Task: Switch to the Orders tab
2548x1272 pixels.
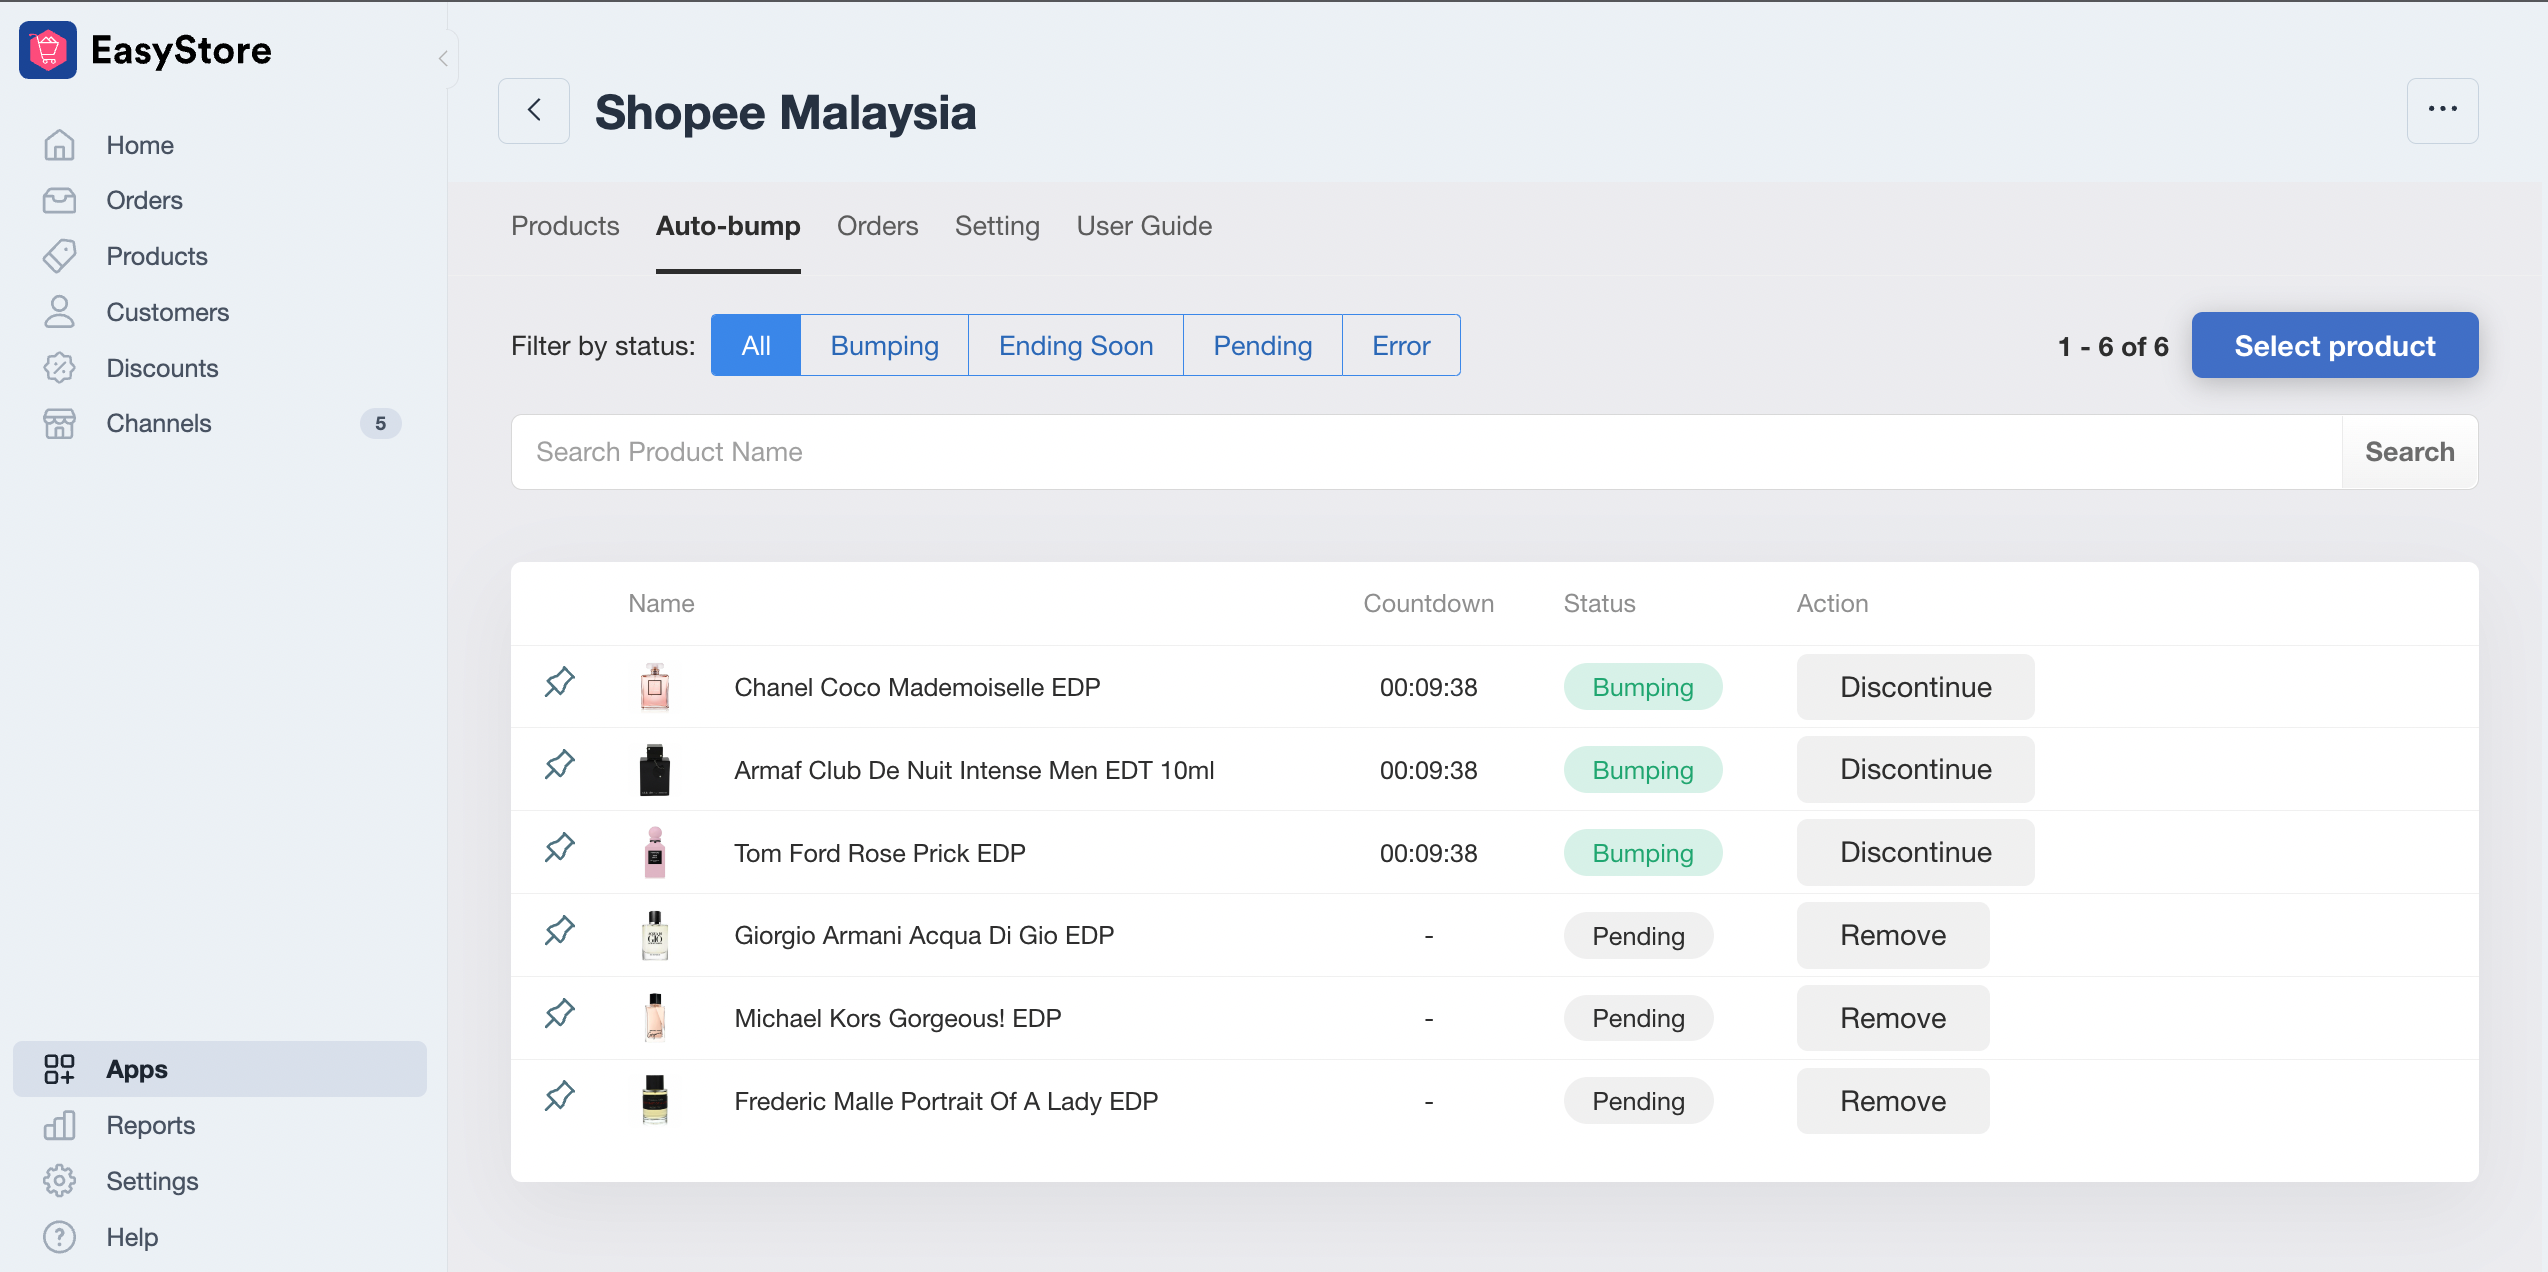Action: point(877,226)
